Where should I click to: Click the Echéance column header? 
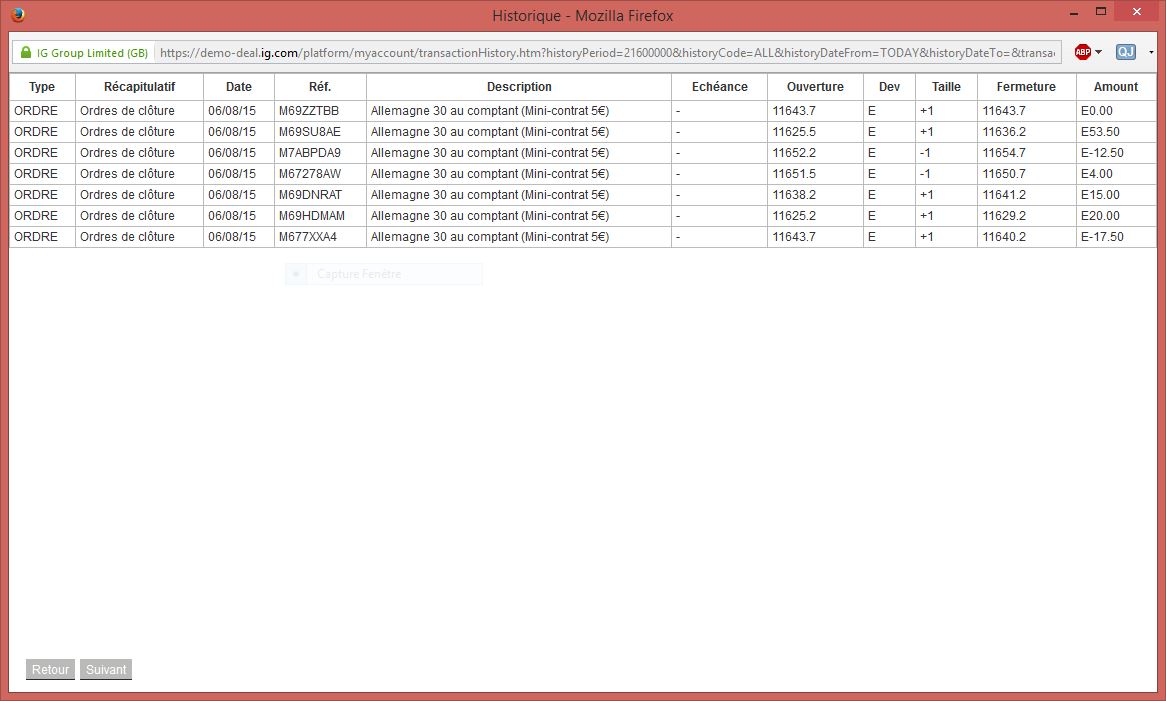(719, 87)
